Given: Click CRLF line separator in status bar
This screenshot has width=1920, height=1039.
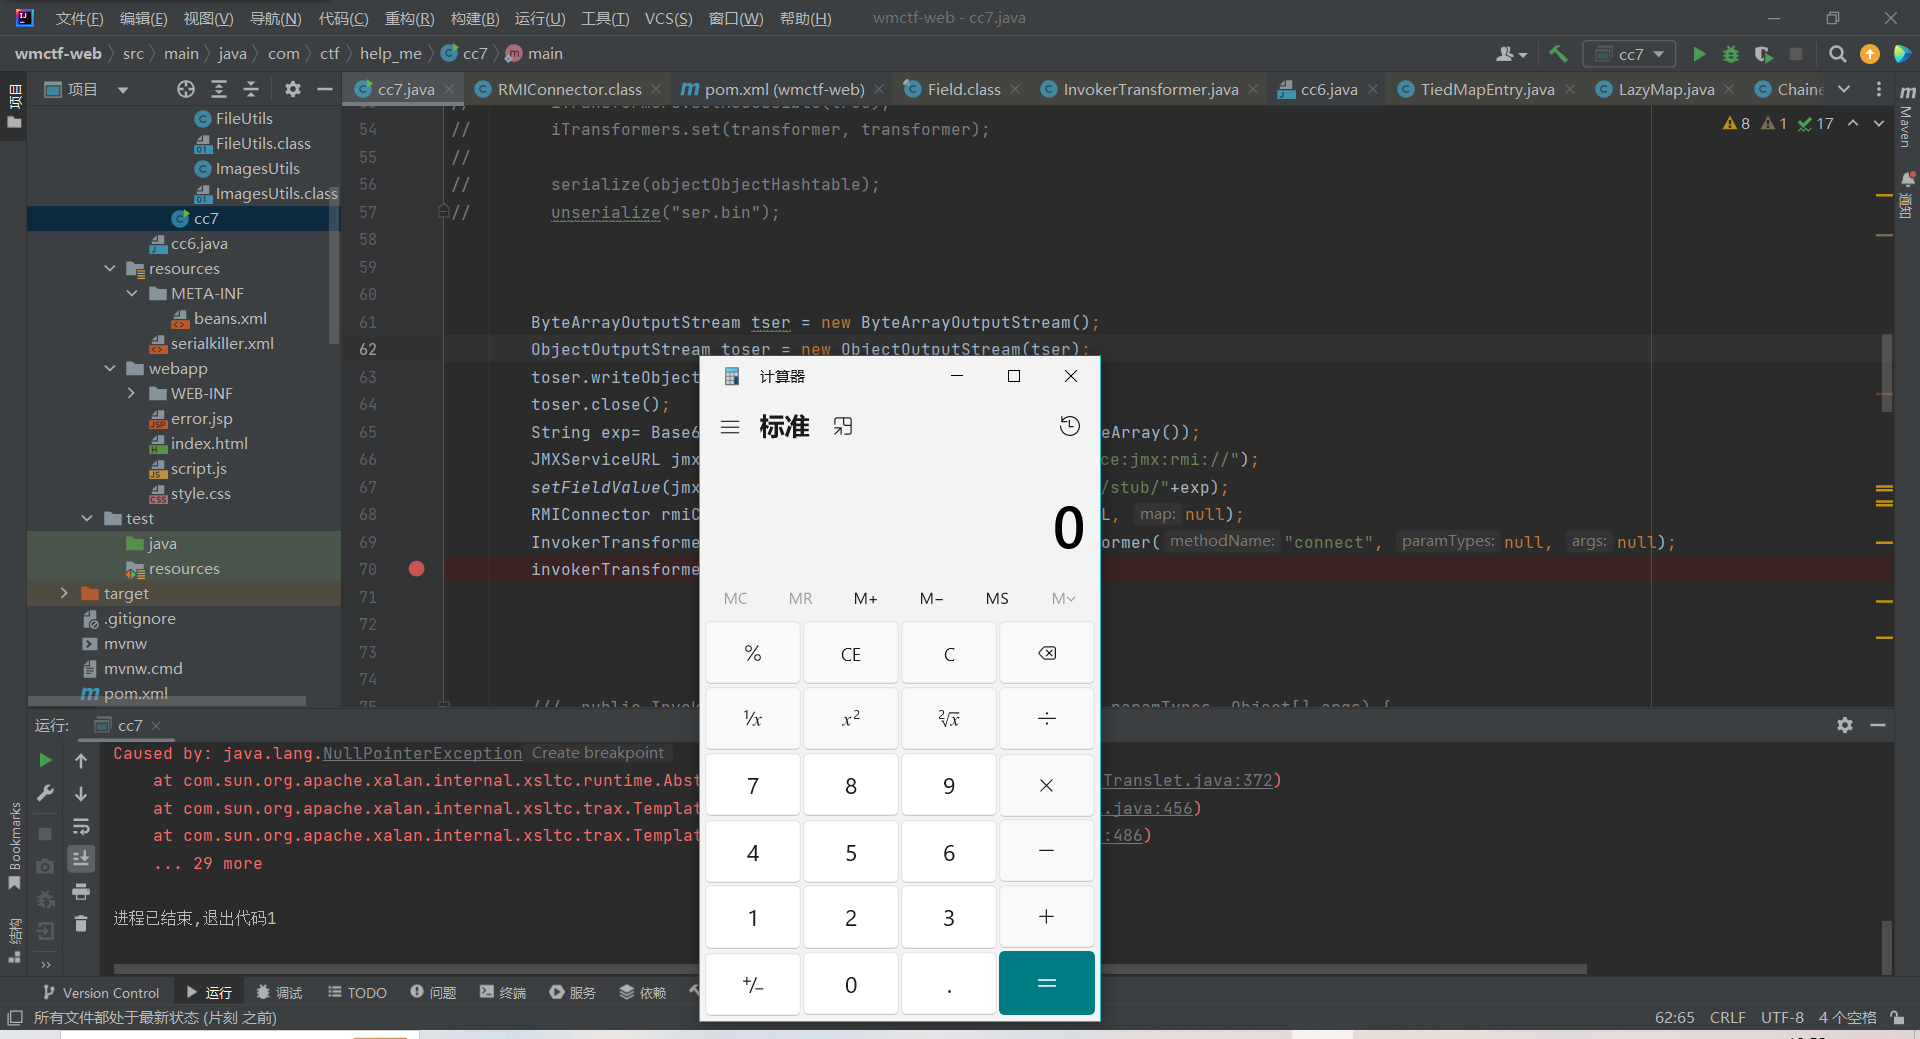Looking at the screenshot, I should click(x=1727, y=1017).
